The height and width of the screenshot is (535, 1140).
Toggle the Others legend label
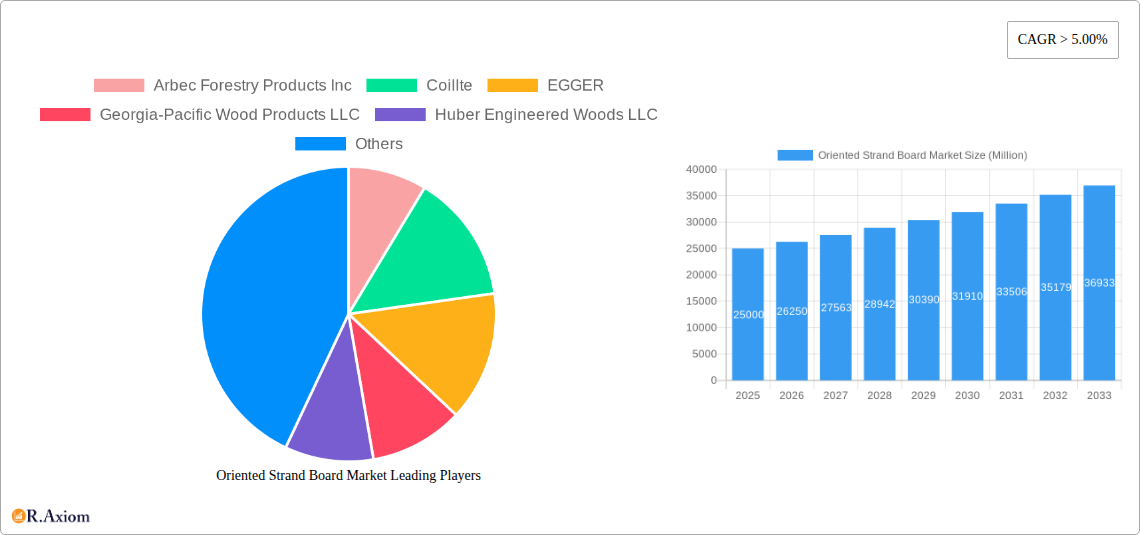point(379,144)
